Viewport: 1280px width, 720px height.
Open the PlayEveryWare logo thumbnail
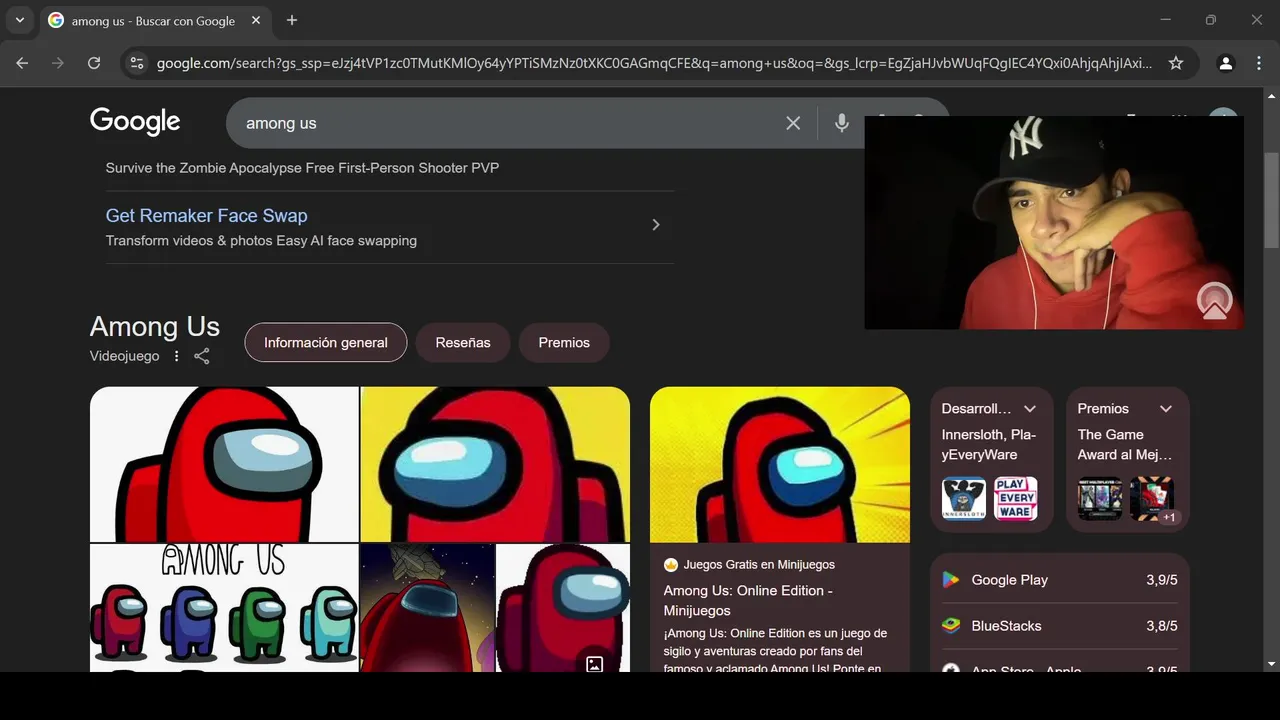tap(1016, 498)
